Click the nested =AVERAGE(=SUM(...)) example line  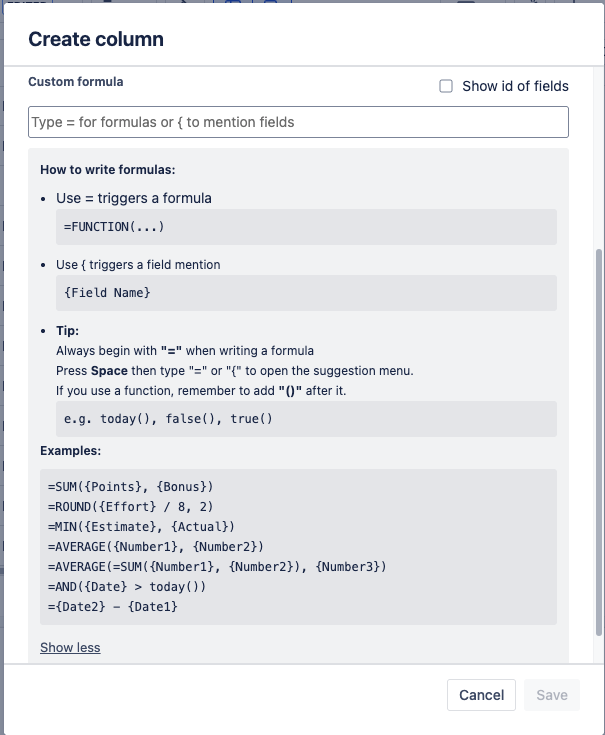pos(216,566)
